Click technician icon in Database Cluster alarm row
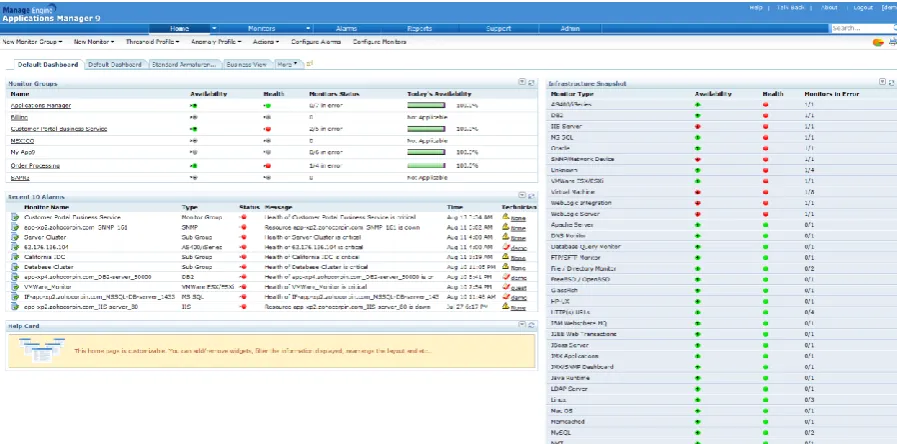The height and width of the screenshot is (444, 897). point(506,267)
